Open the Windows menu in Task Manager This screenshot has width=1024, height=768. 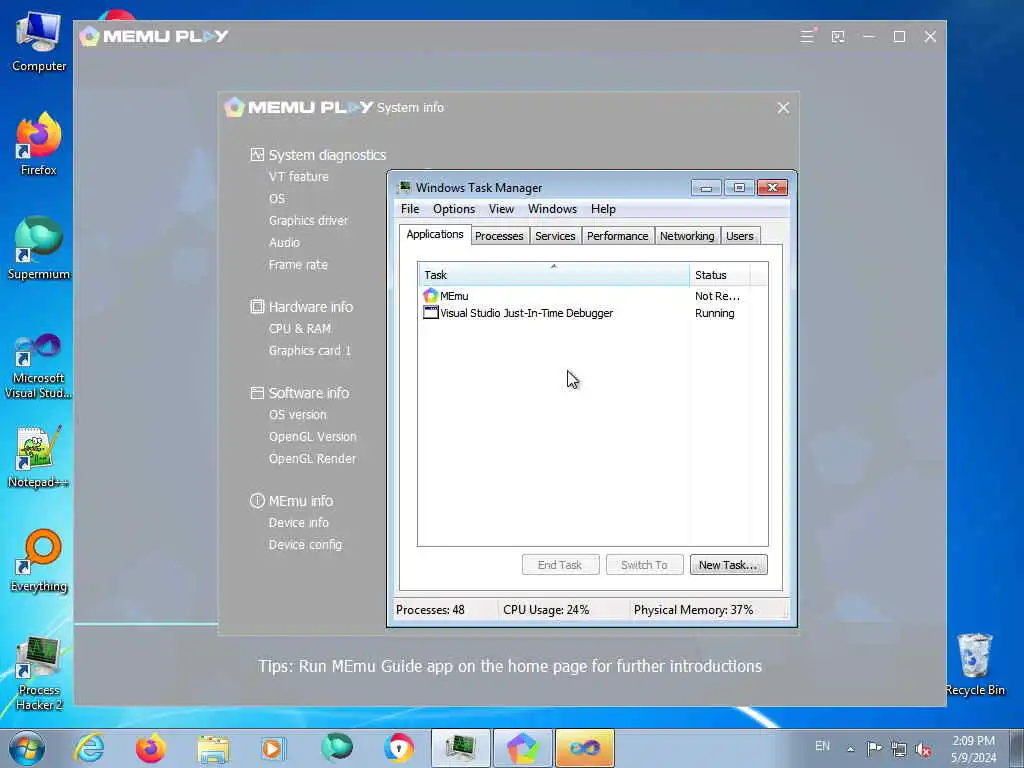tap(552, 209)
